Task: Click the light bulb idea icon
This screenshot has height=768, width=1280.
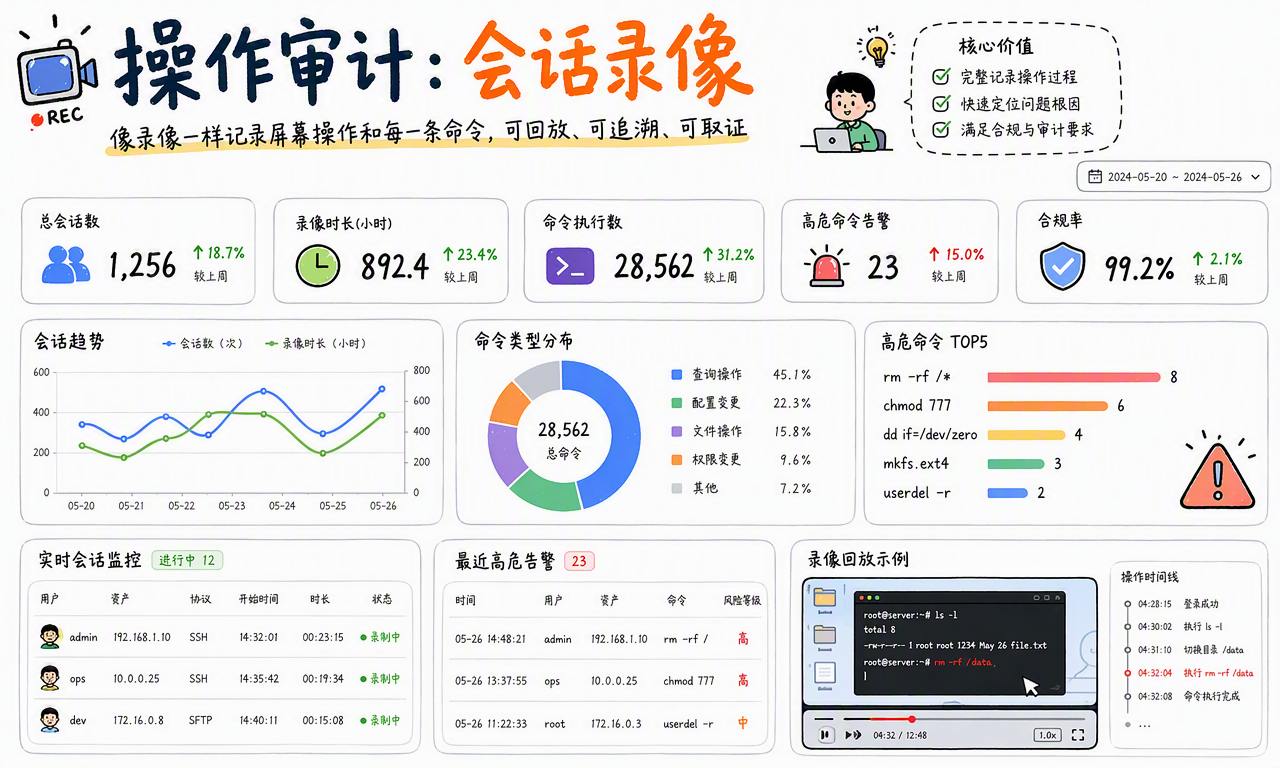Action: point(876,48)
